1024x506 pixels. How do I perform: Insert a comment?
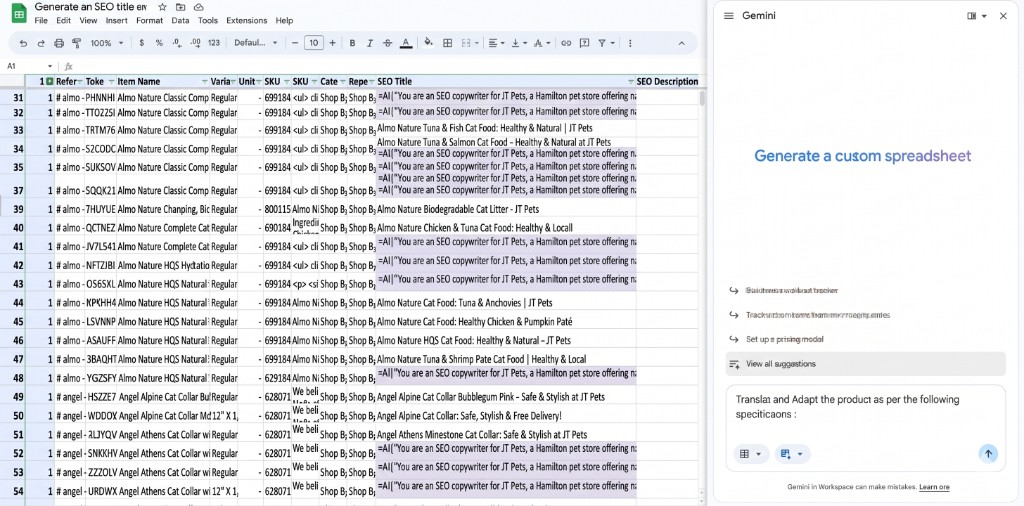click(584, 43)
